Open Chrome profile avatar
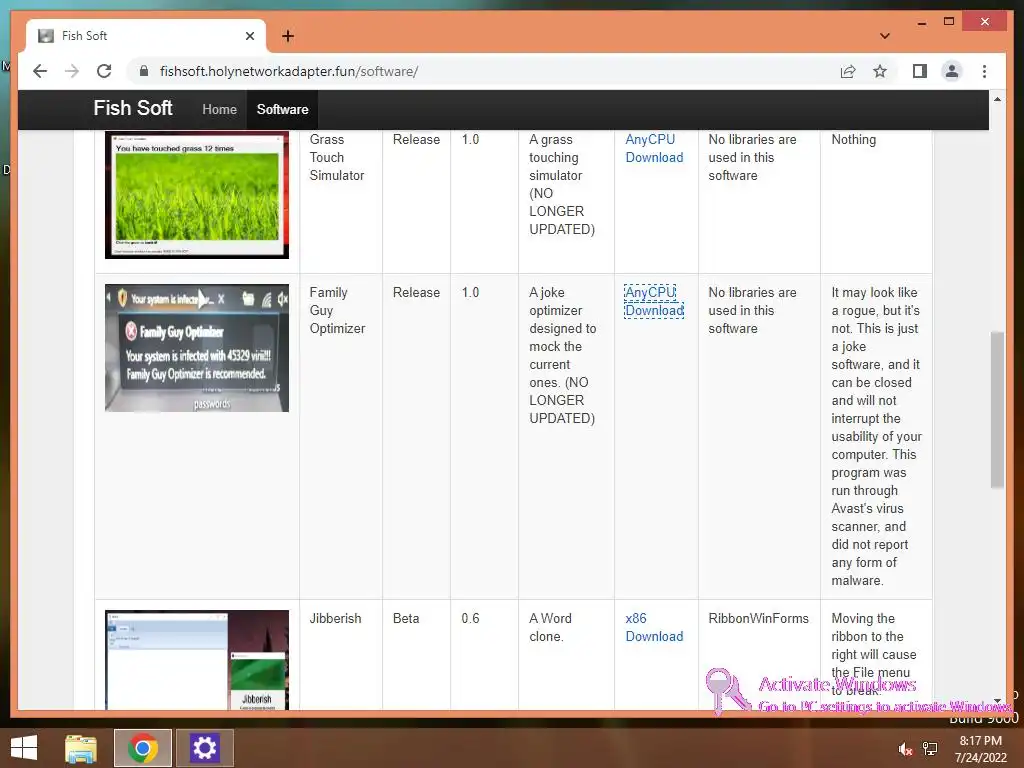1024x768 pixels. [x=952, y=71]
